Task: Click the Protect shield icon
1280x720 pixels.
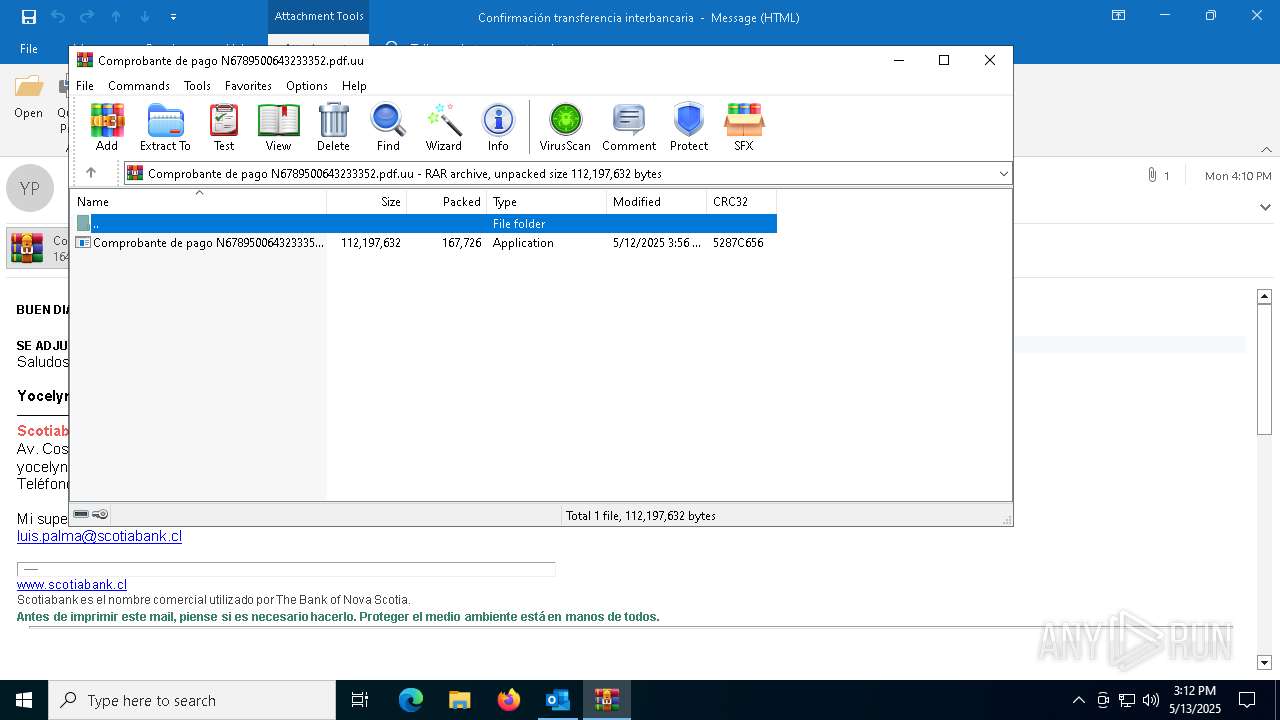Action: click(689, 127)
